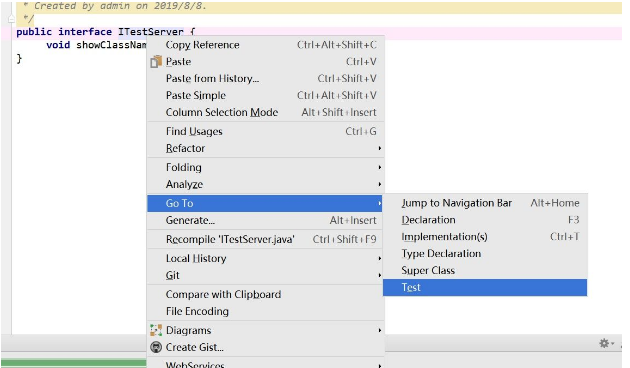Open Local History submenu
The width and height of the screenshot is (630, 368).
266,258
